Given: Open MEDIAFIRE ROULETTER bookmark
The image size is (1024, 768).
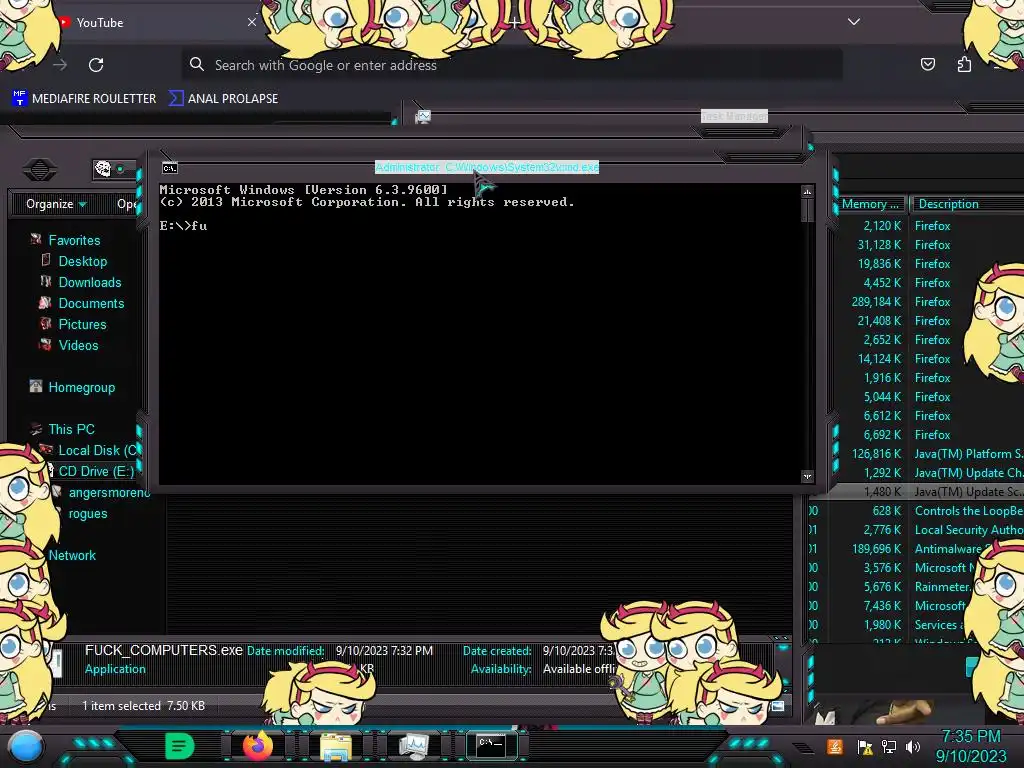Looking at the screenshot, I should tap(84, 99).
